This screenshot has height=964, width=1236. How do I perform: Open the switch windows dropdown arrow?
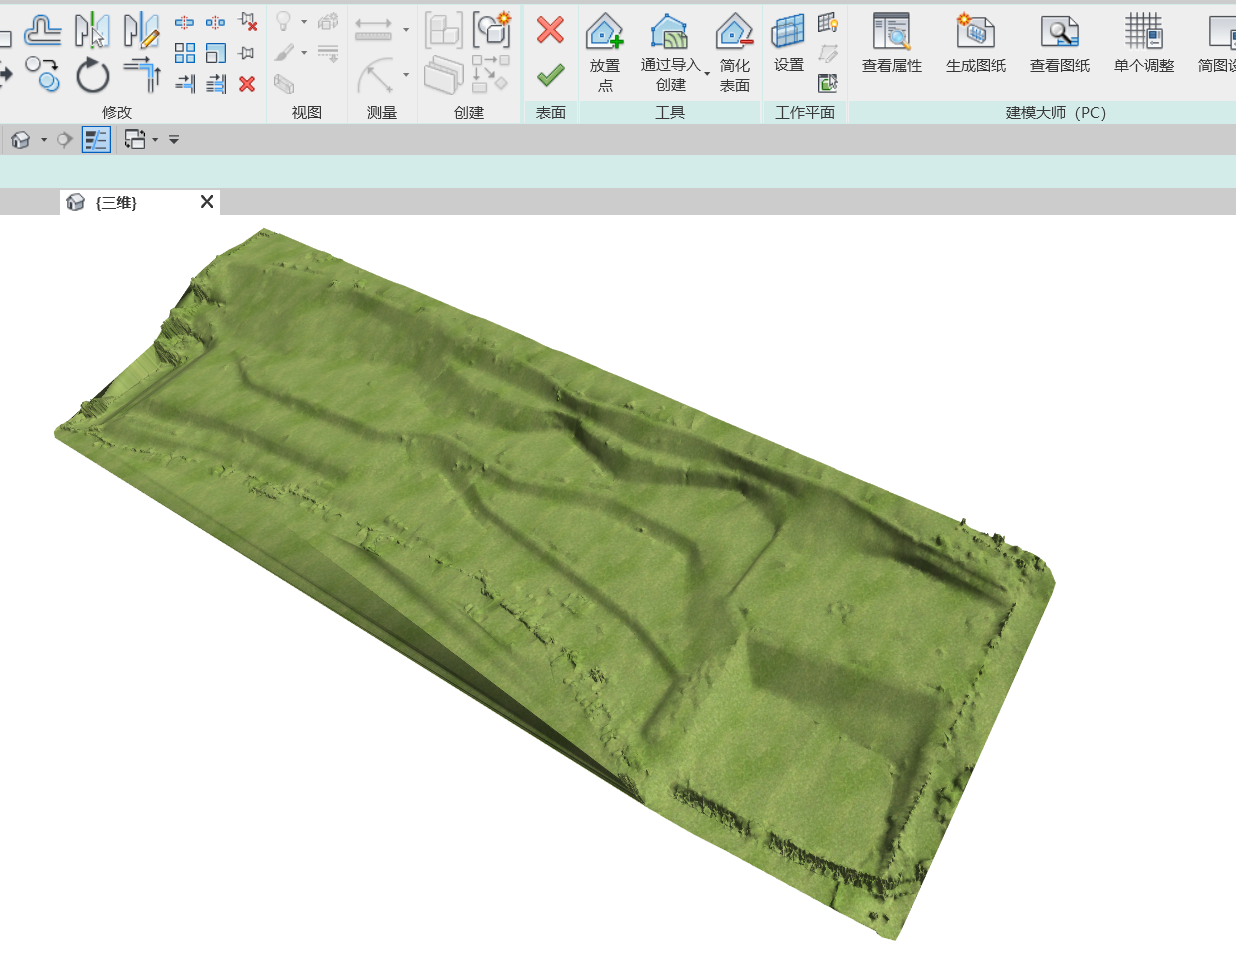click(x=155, y=140)
